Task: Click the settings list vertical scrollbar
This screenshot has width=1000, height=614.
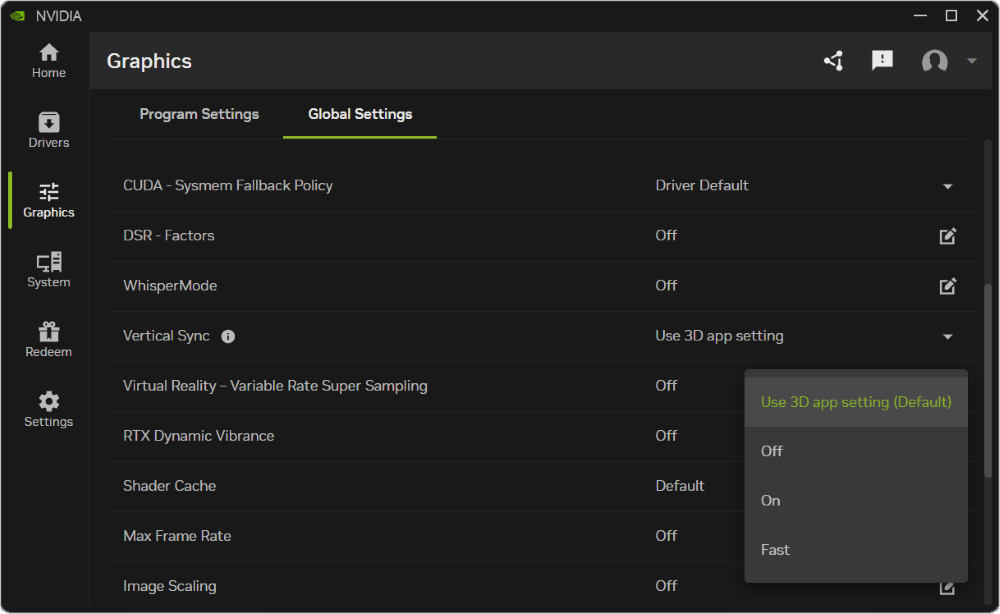Action: point(988,380)
